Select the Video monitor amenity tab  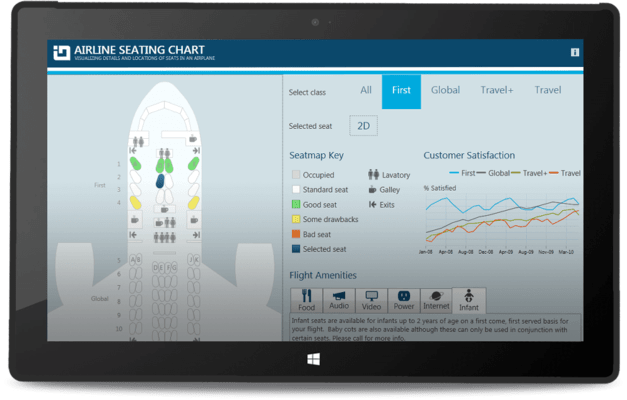(371, 300)
